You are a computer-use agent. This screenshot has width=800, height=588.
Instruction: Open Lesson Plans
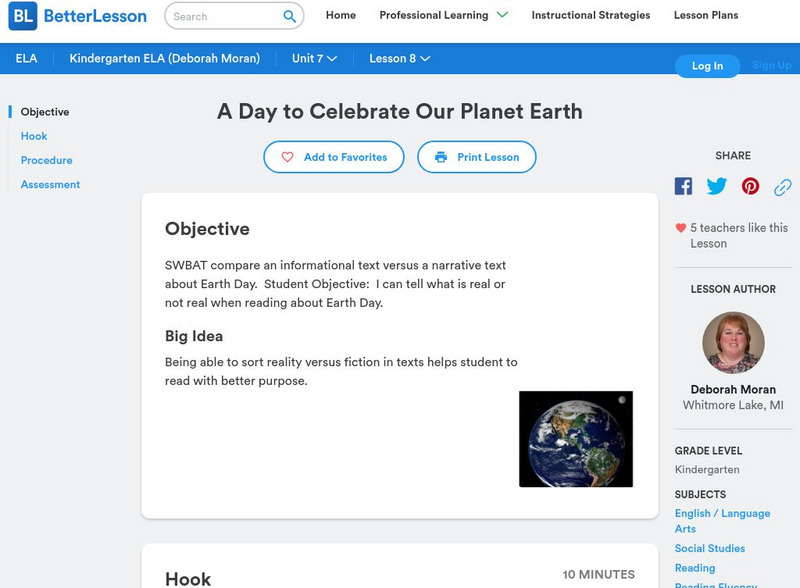[x=706, y=15]
